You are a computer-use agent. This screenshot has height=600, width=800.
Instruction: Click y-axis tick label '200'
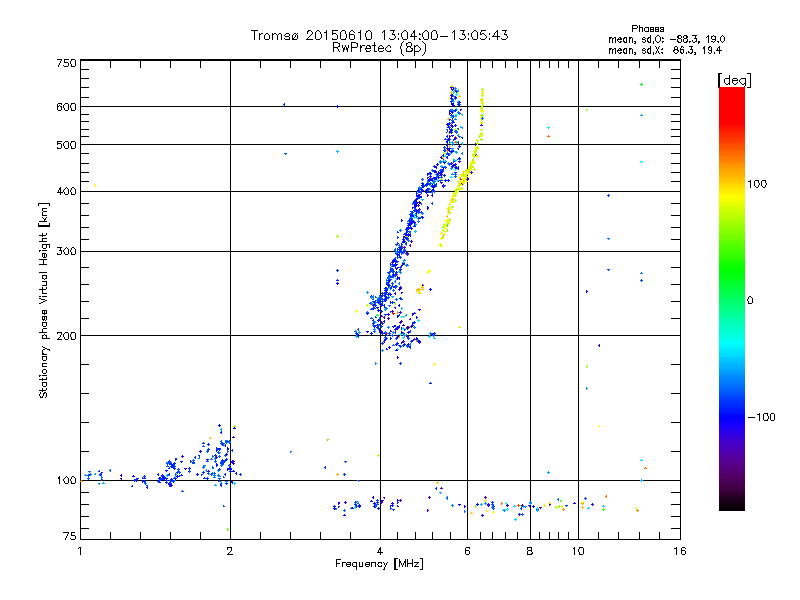click(x=66, y=336)
